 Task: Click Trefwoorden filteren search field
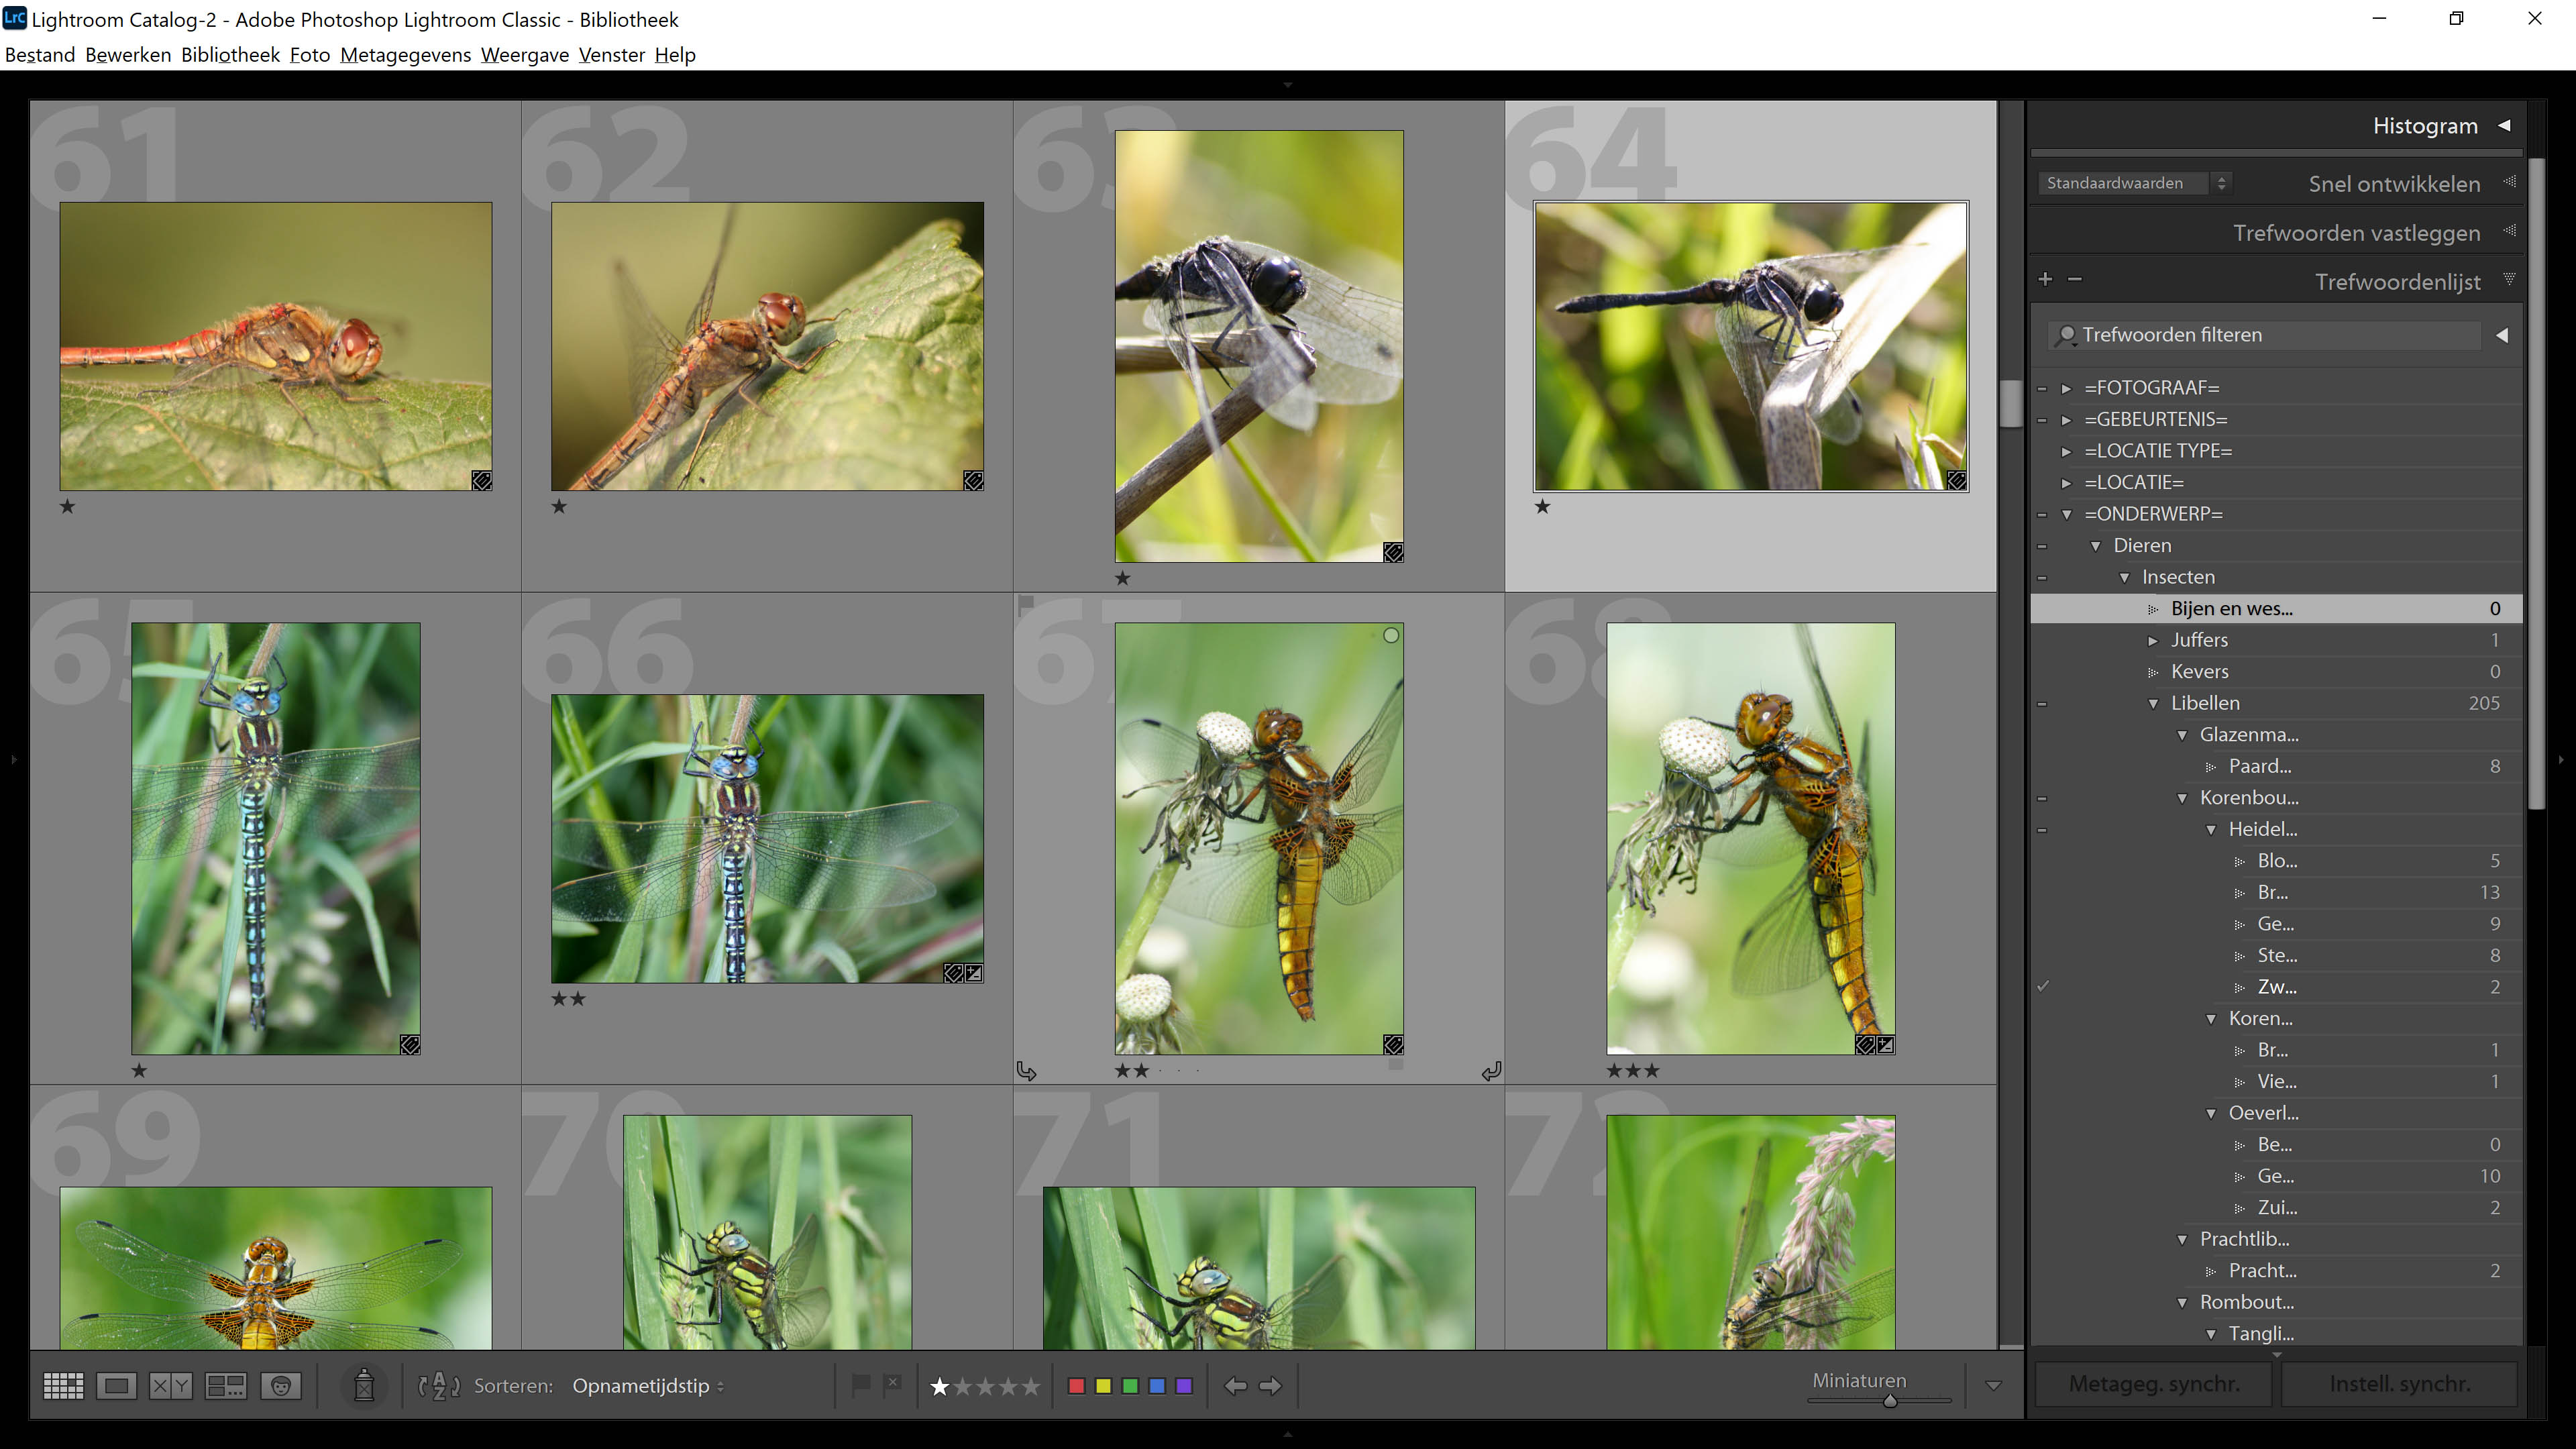pyautogui.click(x=2265, y=335)
